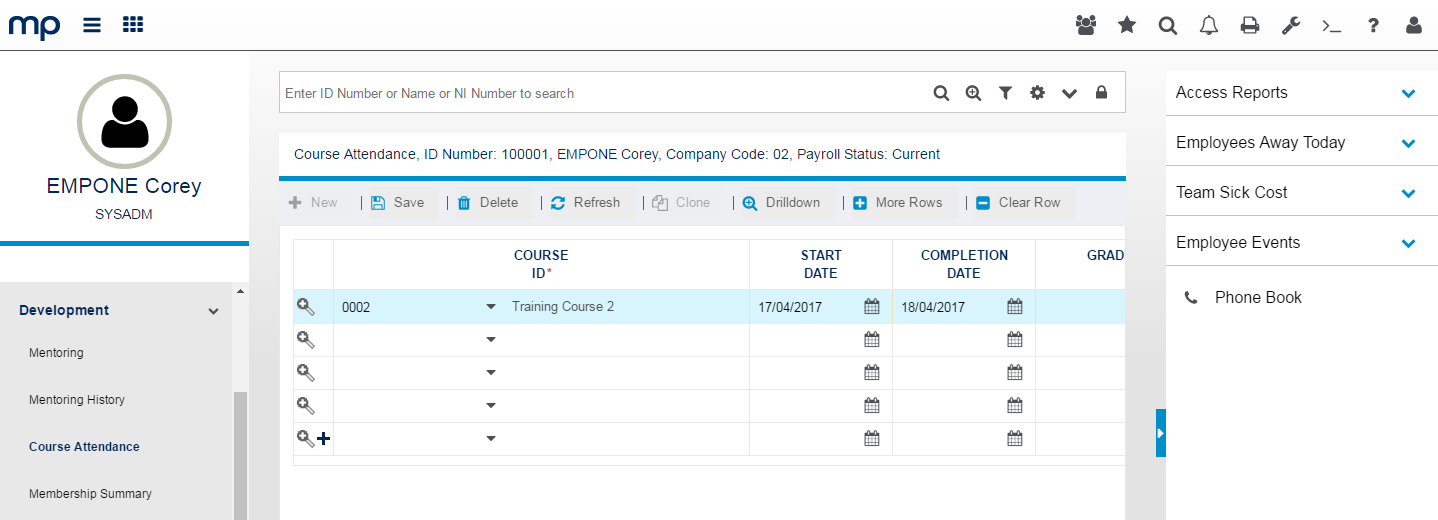Viewport: 1438px width, 520px height.
Task: Open Membership Summary menu item
Action: 90,494
